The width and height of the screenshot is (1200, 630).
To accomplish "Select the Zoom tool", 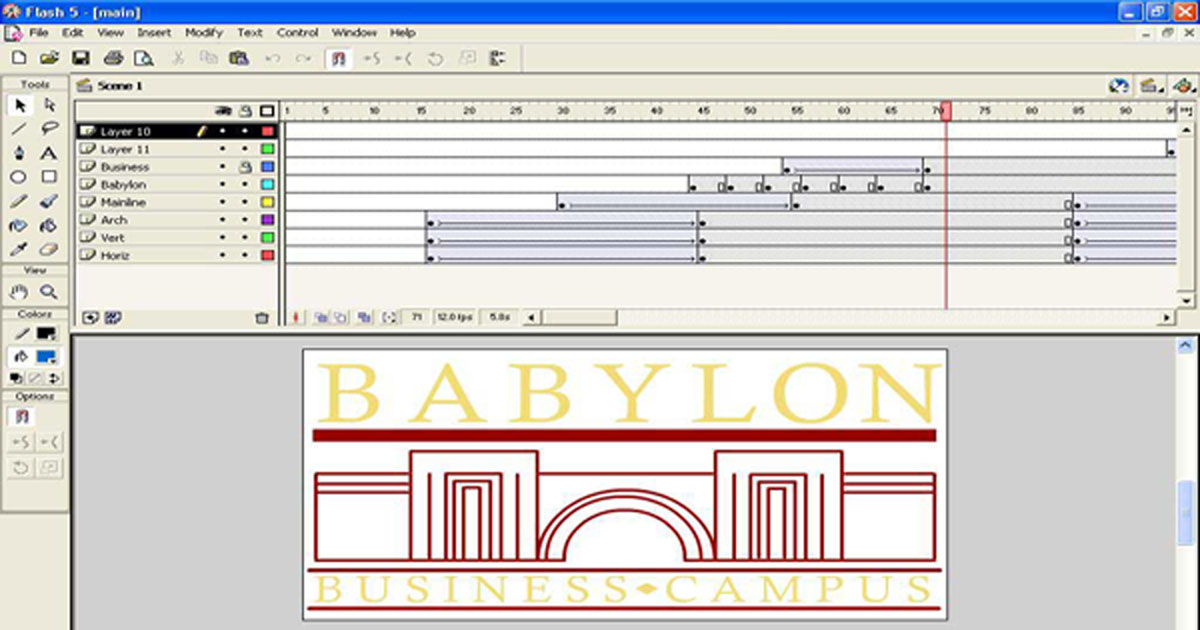I will click(49, 292).
